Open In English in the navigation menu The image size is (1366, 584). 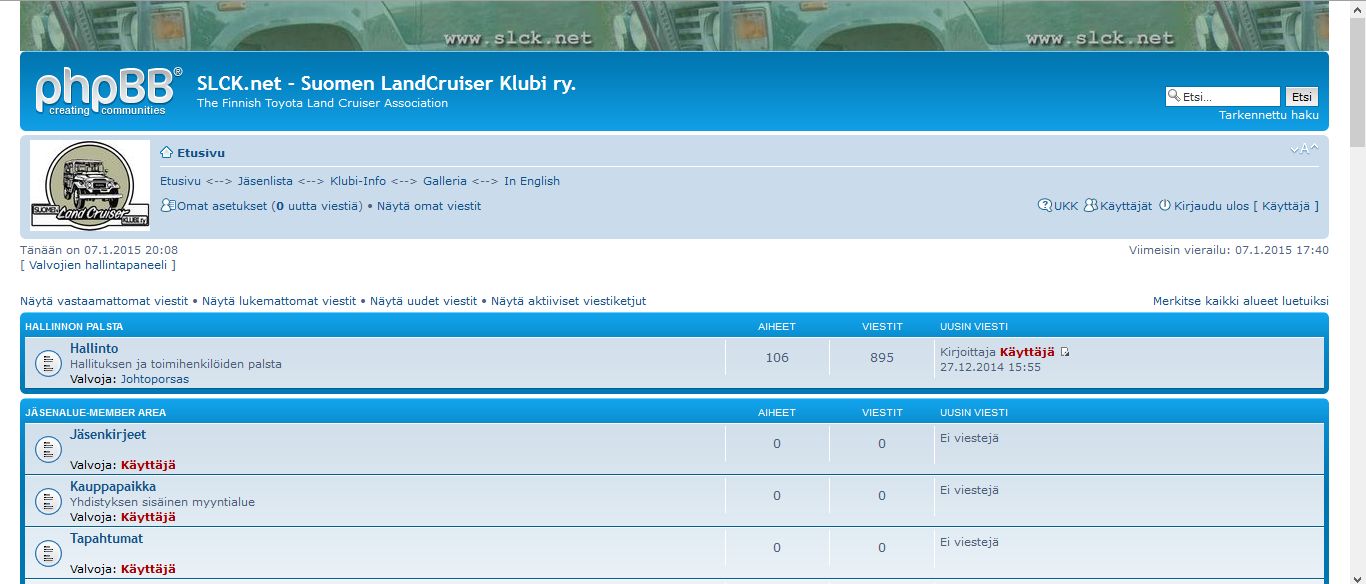[x=532, y=181]
